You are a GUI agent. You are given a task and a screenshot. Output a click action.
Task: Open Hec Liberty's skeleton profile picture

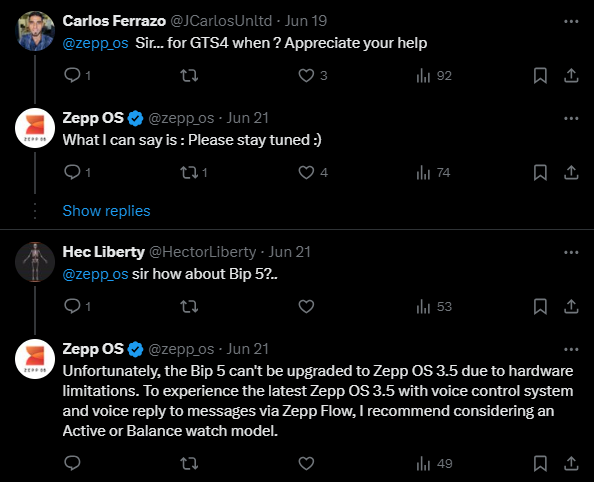coord(35,262)
